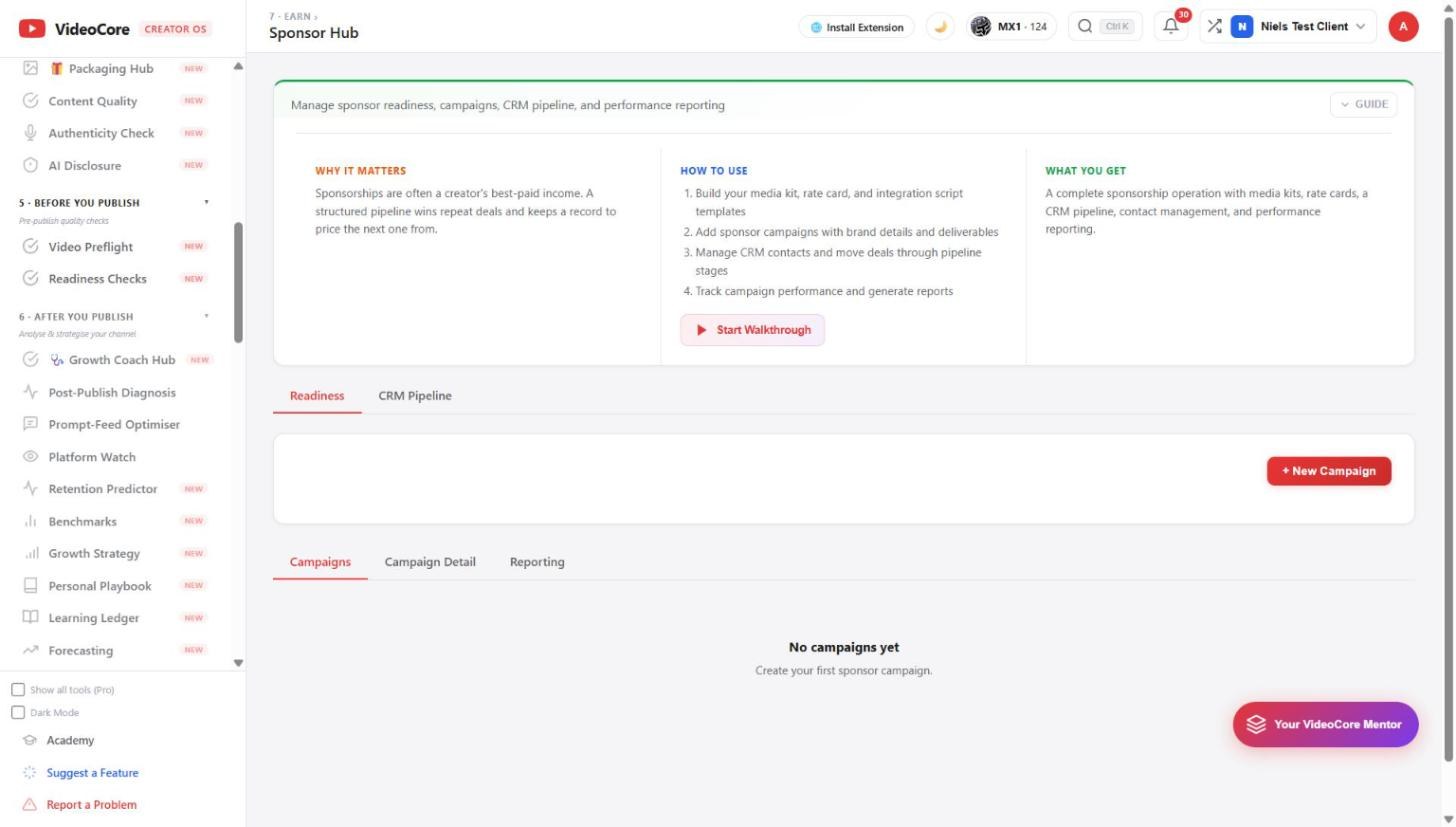The height and width of the screenshot is (827, 1456).
Task: Open the red user avatar A
Action: click(1403, 27)
